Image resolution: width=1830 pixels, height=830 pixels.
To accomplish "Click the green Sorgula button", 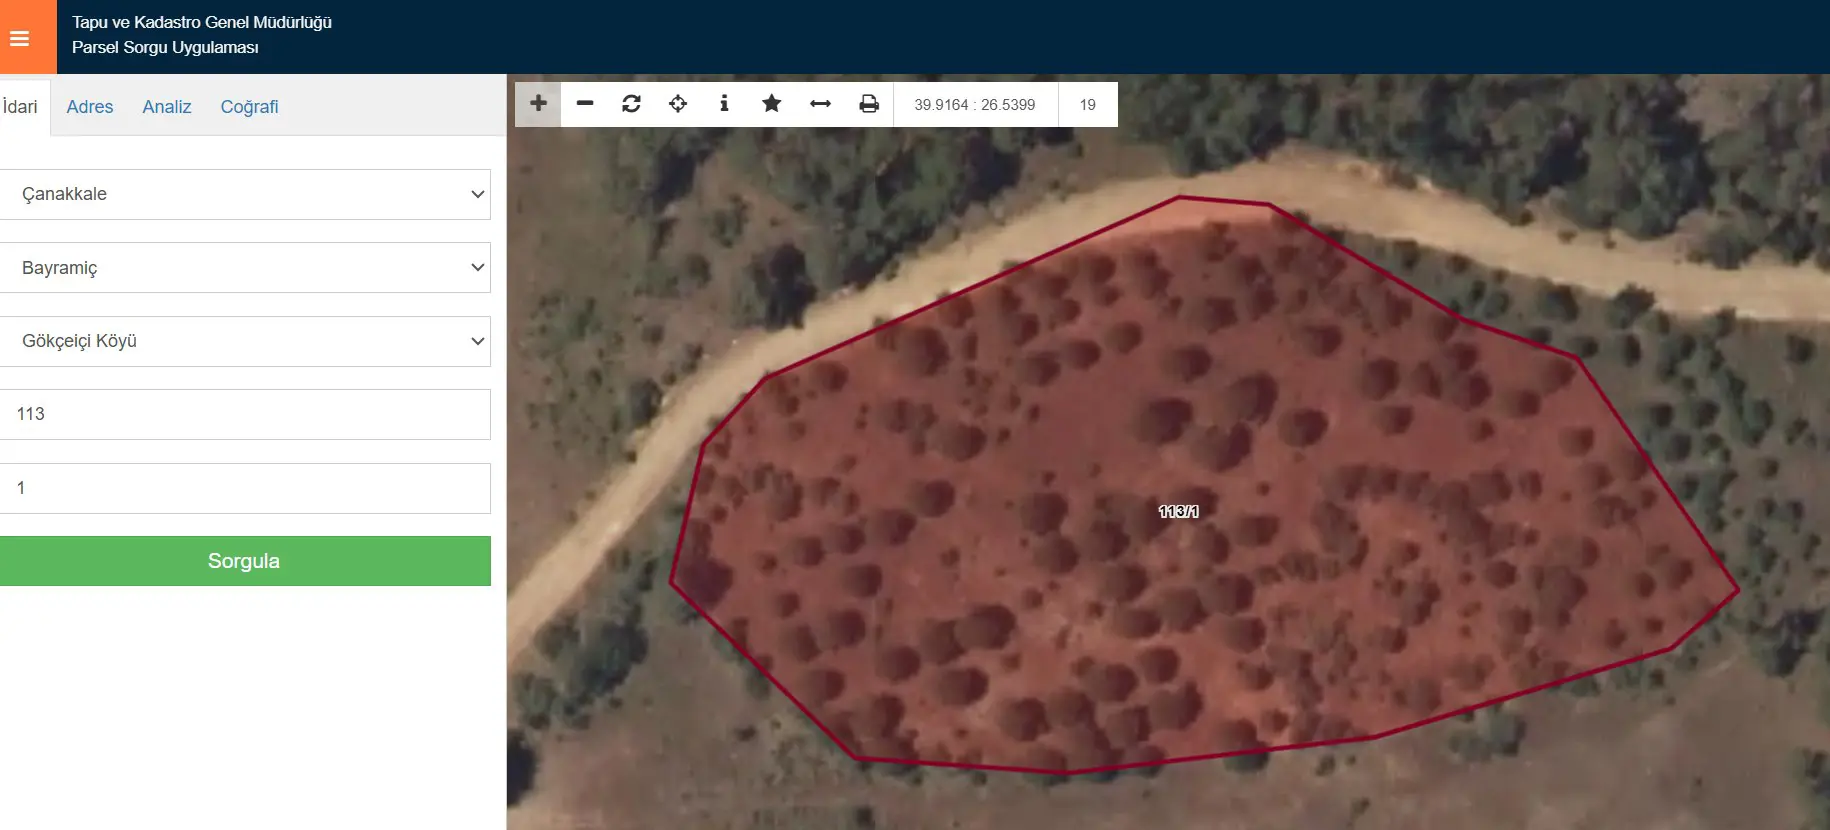I will coord(245,561).
